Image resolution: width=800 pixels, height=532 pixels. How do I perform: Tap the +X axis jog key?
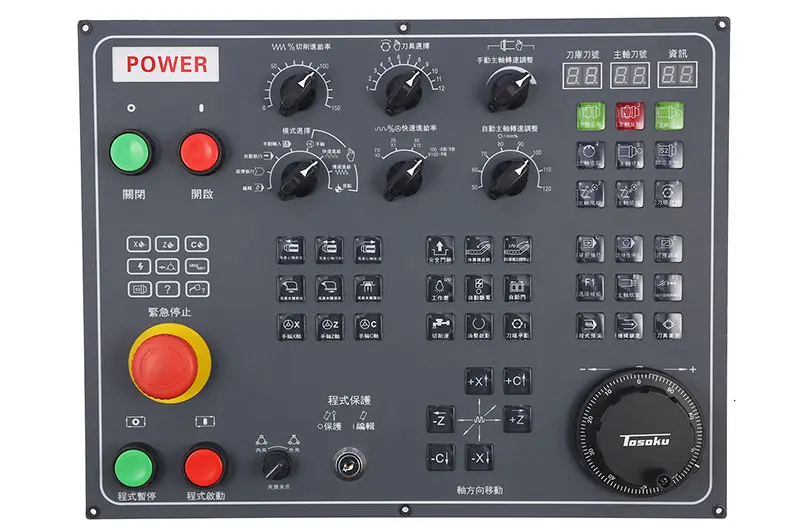tap(479, 381)
